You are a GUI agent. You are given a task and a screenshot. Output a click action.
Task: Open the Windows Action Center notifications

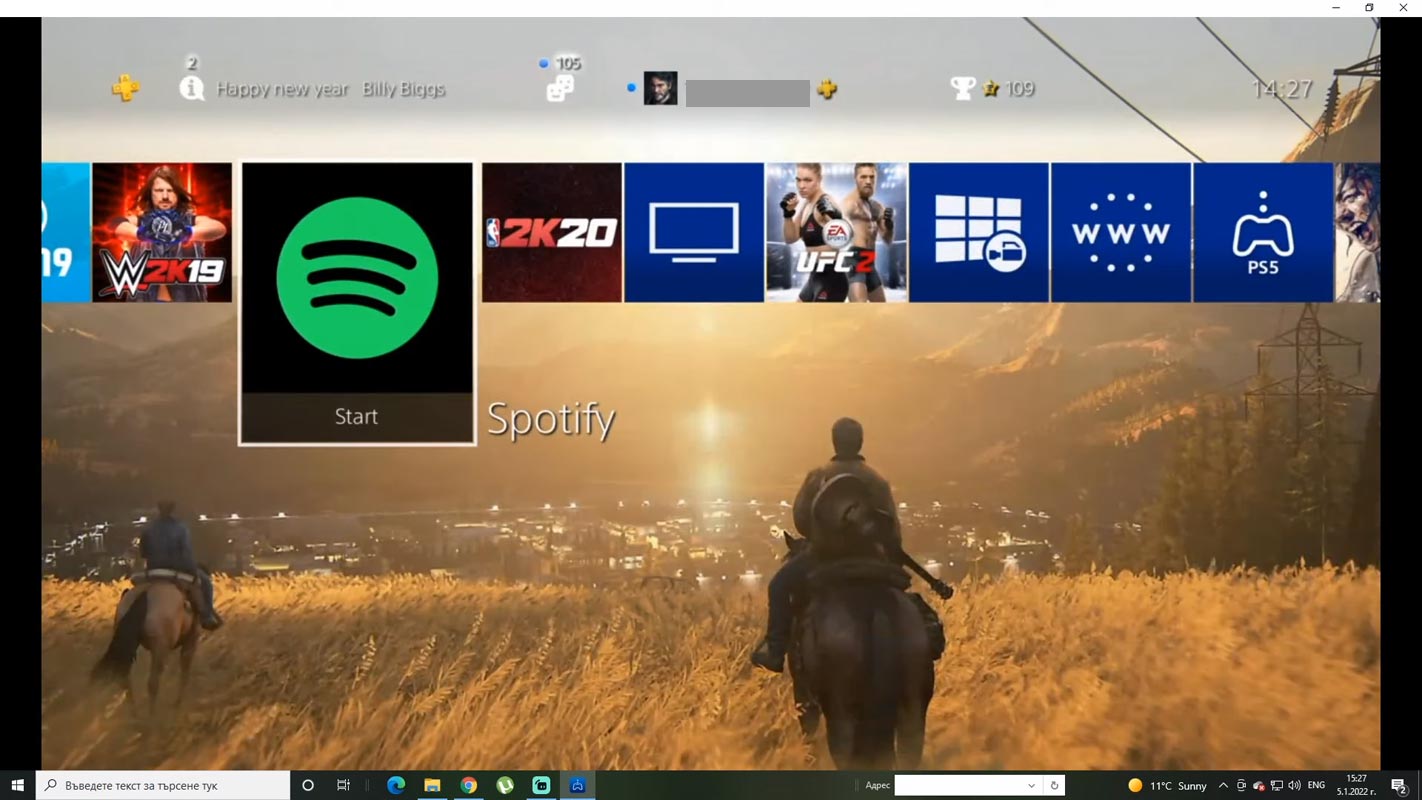[x=1400, y=785]
